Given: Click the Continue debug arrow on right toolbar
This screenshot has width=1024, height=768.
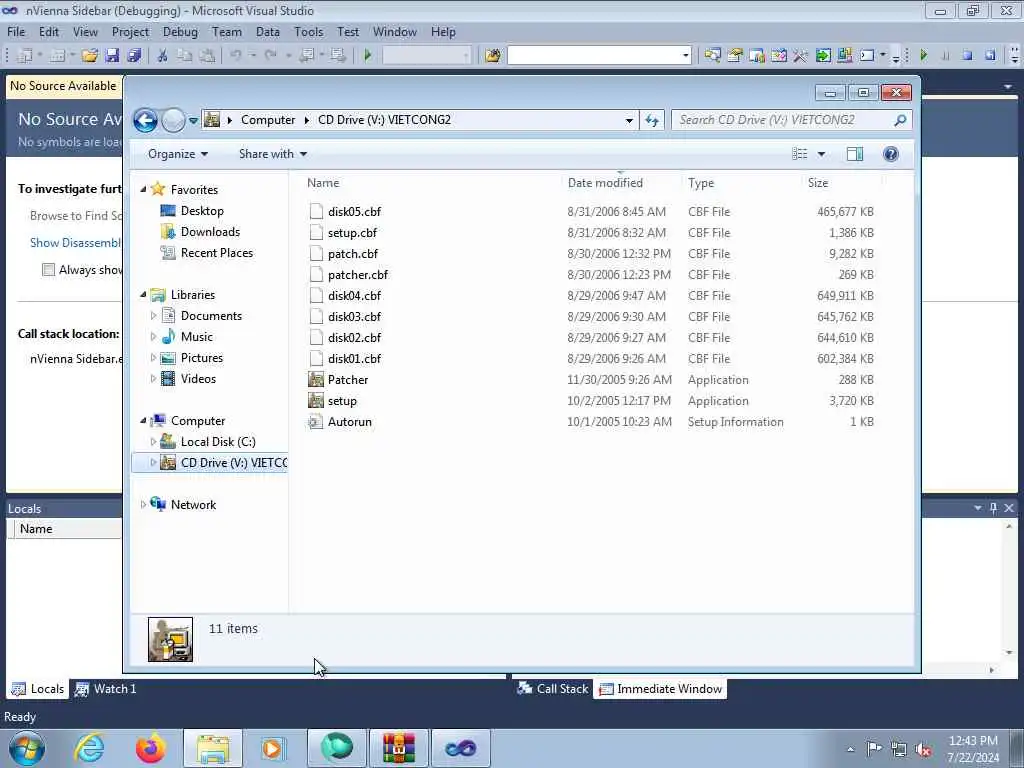Looking at the screenshot, I should 923,56.
